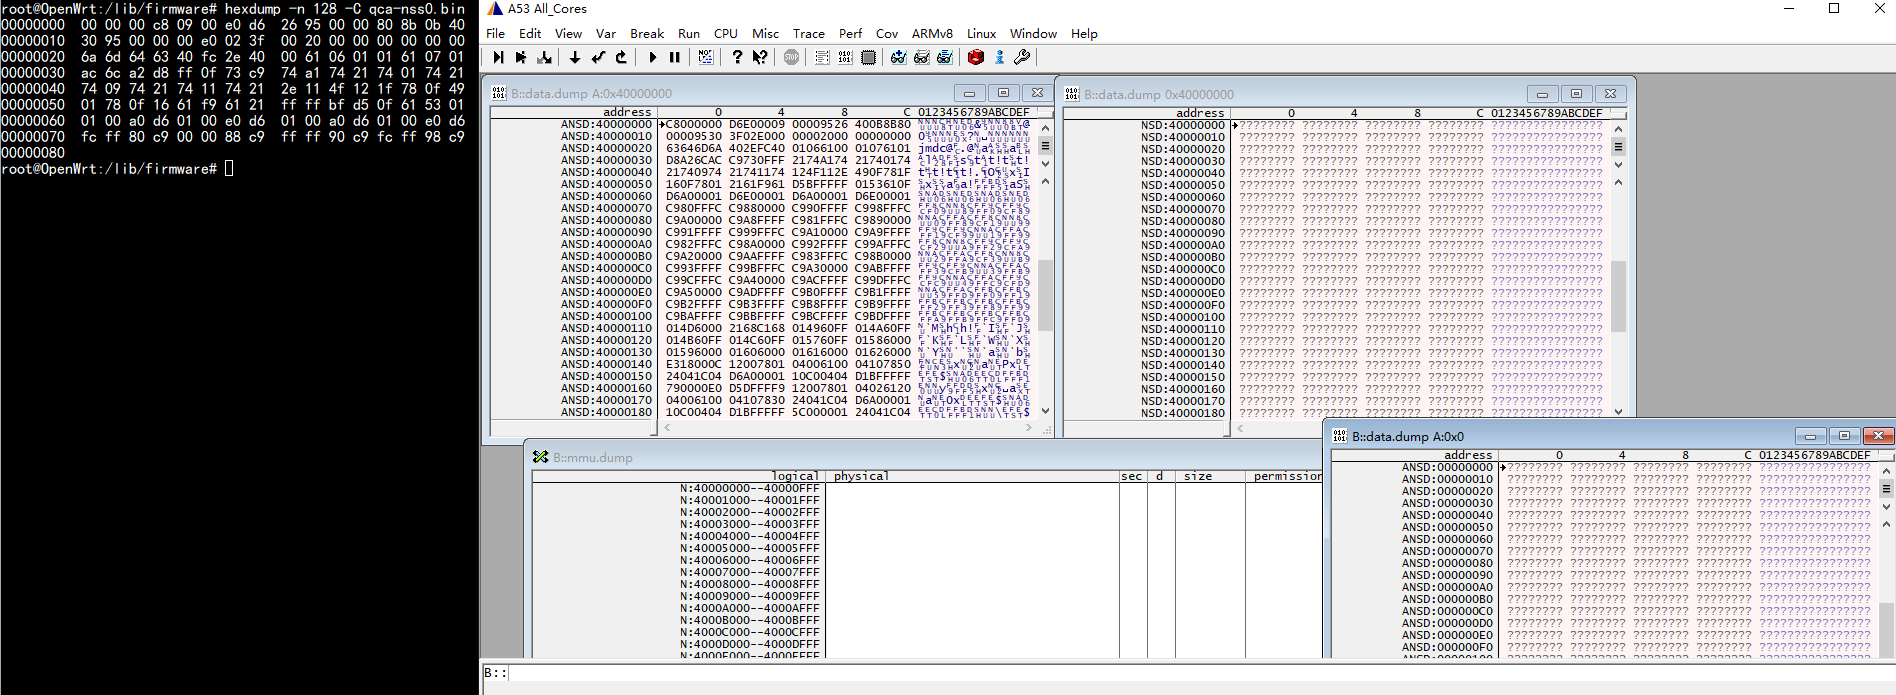Click the Single Step toolbar icon
Image resolution: width=1896 pixels, height=695 pixels.
click(x=498, y=57)
